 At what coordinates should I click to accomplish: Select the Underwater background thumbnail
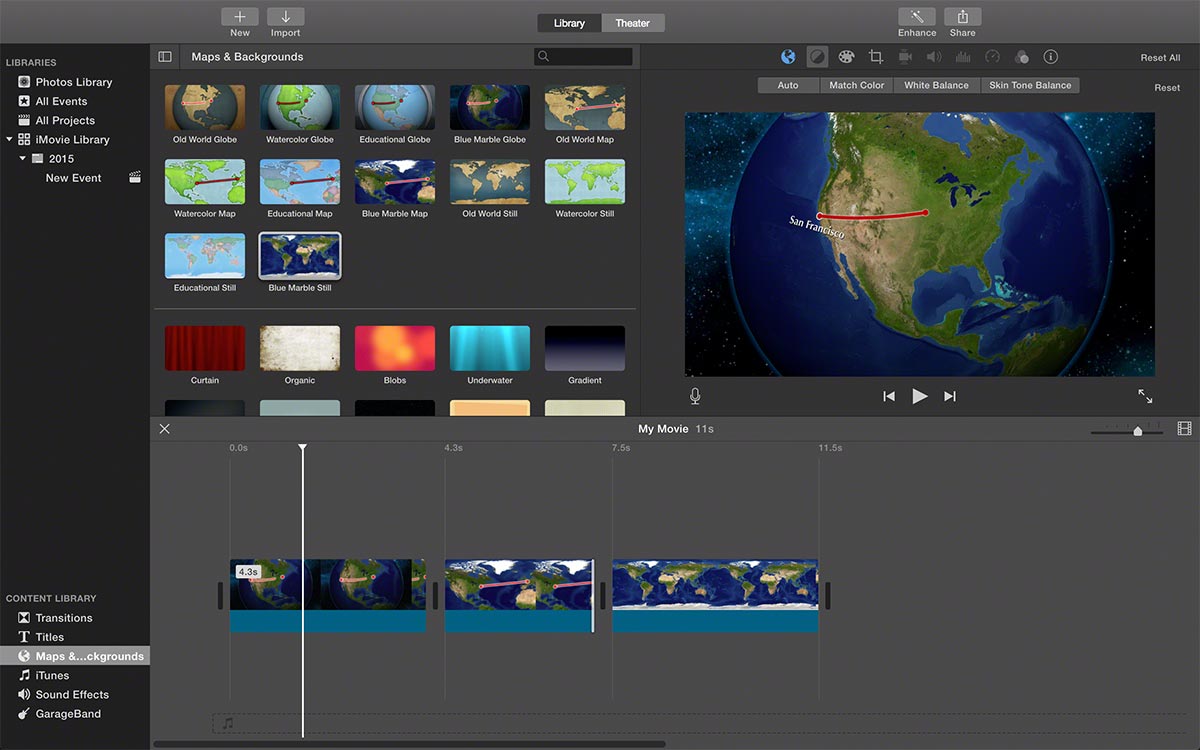[490, 349]
